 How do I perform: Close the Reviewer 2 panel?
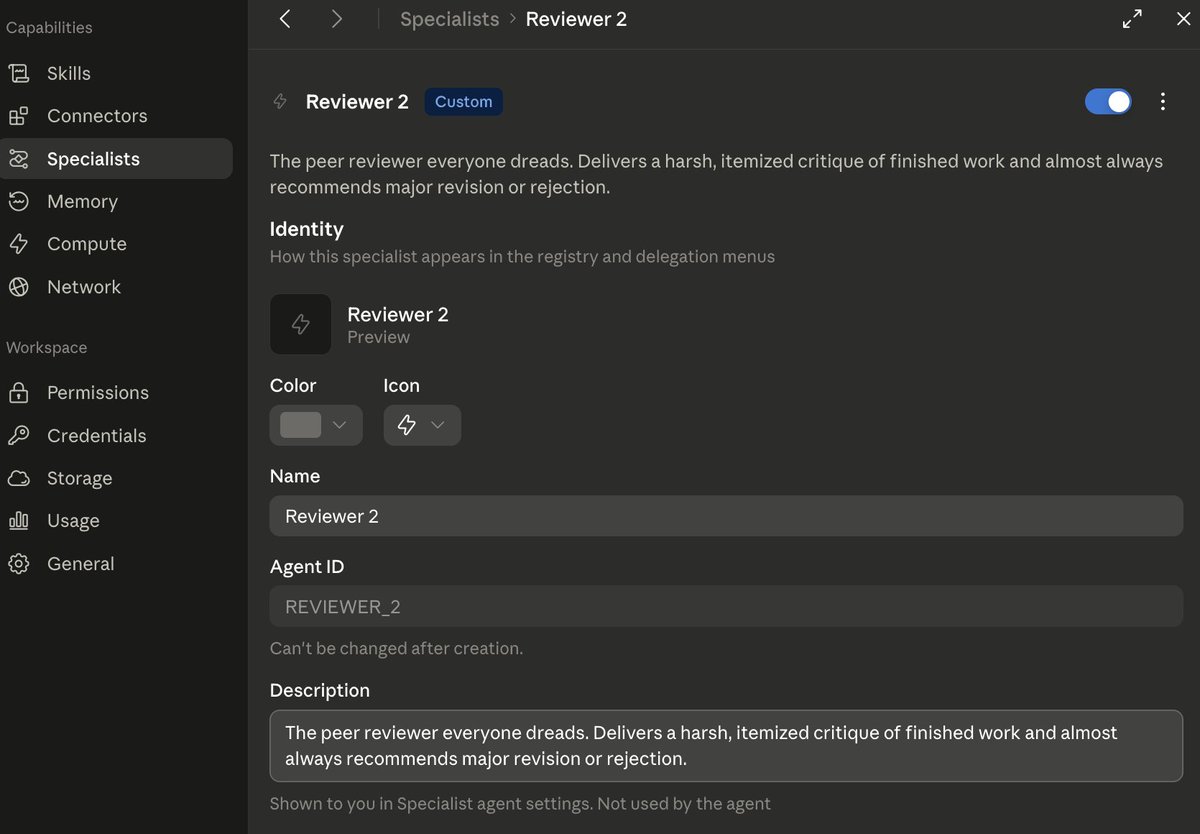[1183, 19]
